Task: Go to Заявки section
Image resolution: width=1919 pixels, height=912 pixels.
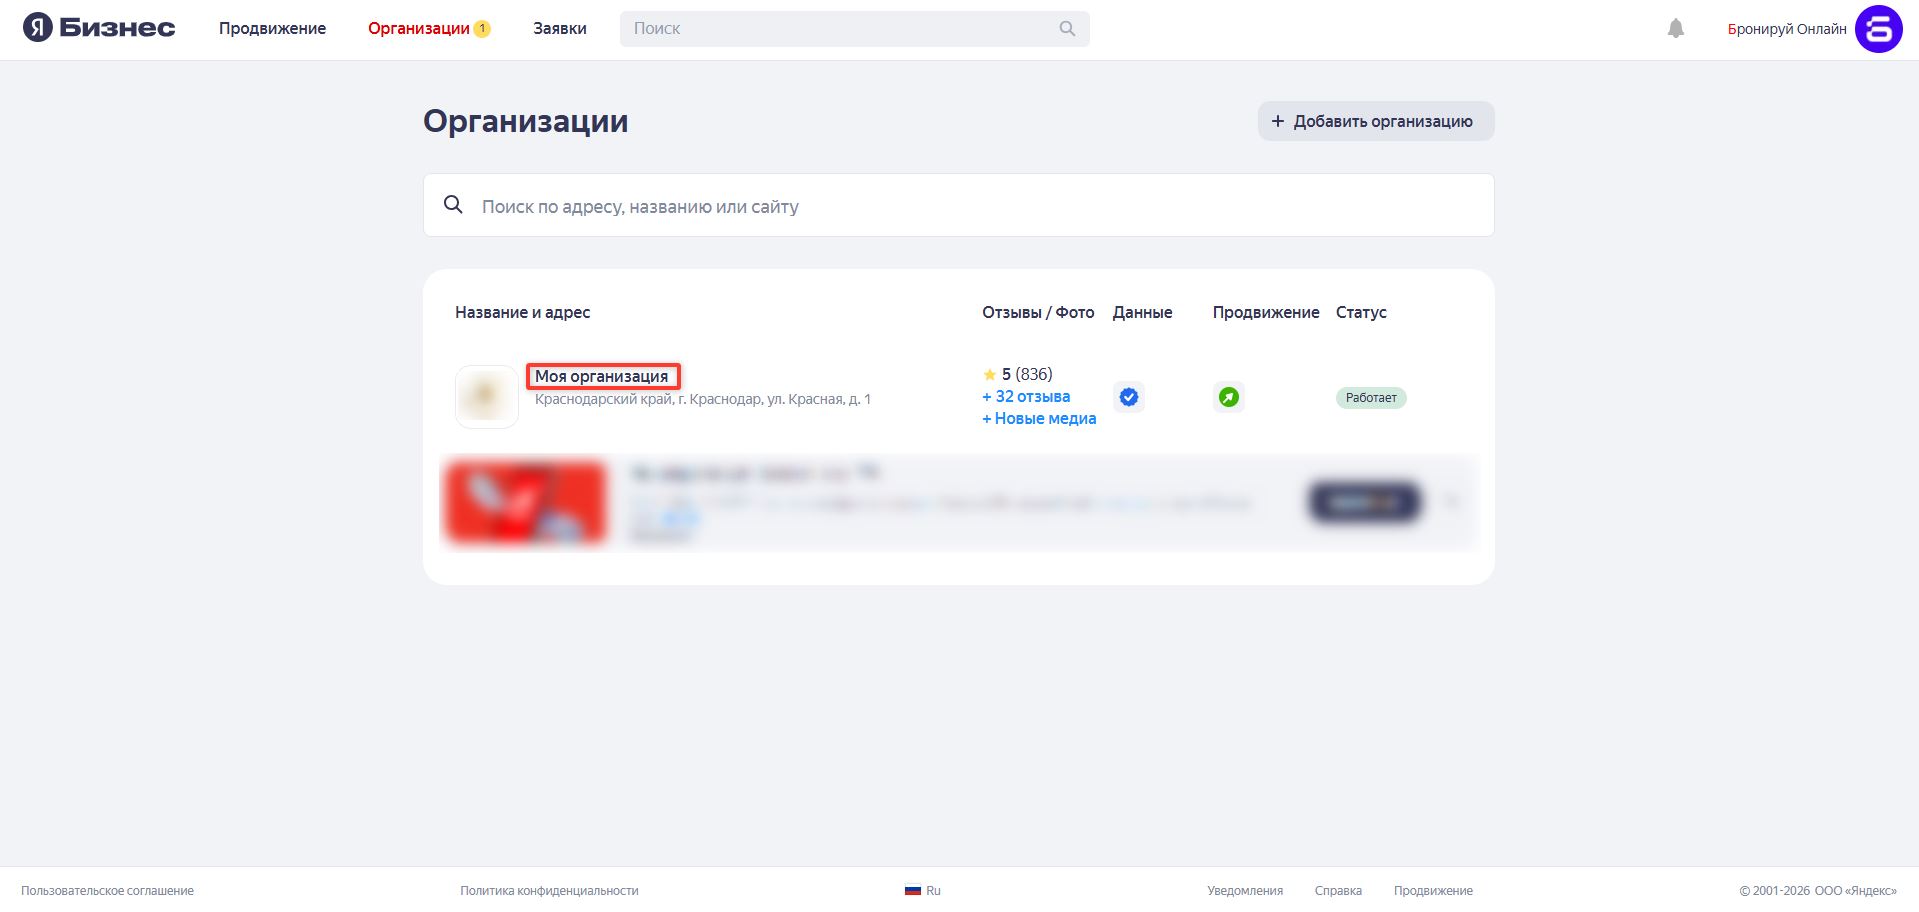Action: coord(559,29)
